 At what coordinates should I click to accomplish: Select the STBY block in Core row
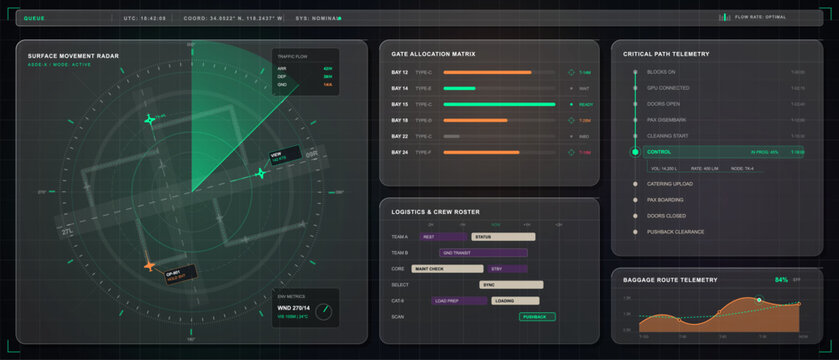coord(507,269)
